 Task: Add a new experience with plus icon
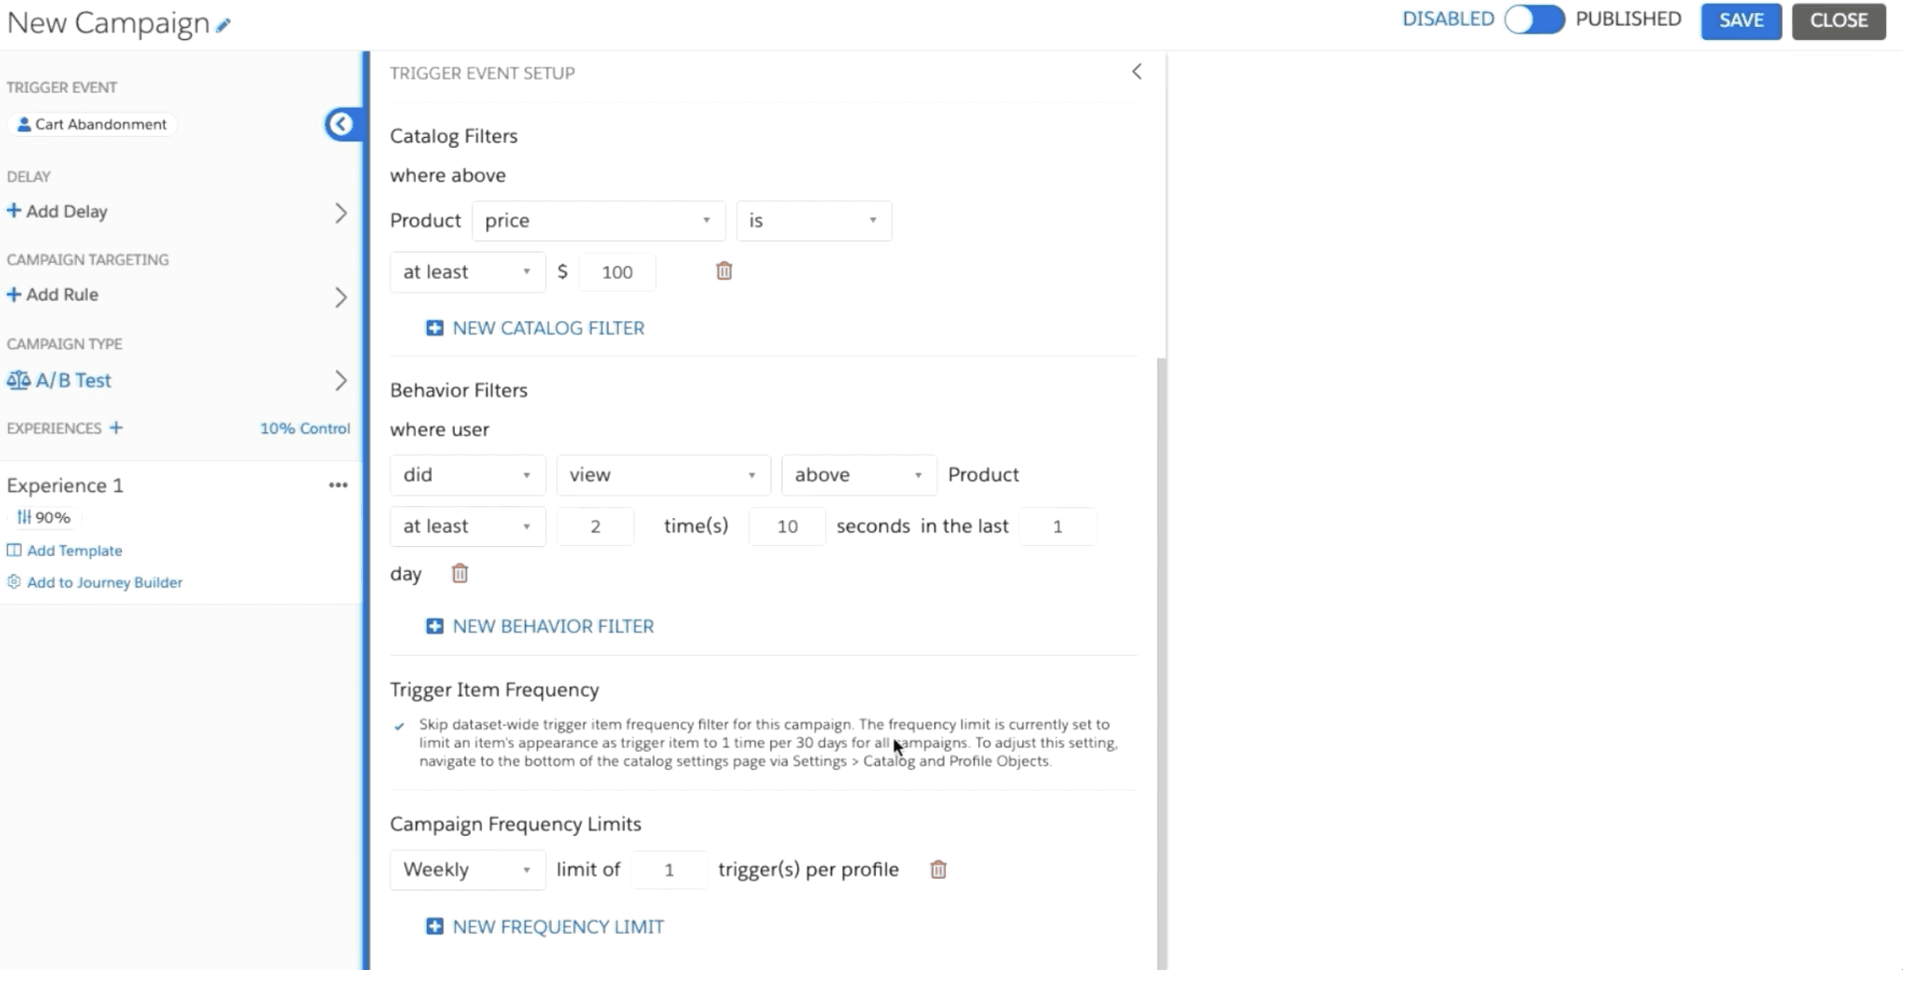point(116,428)
